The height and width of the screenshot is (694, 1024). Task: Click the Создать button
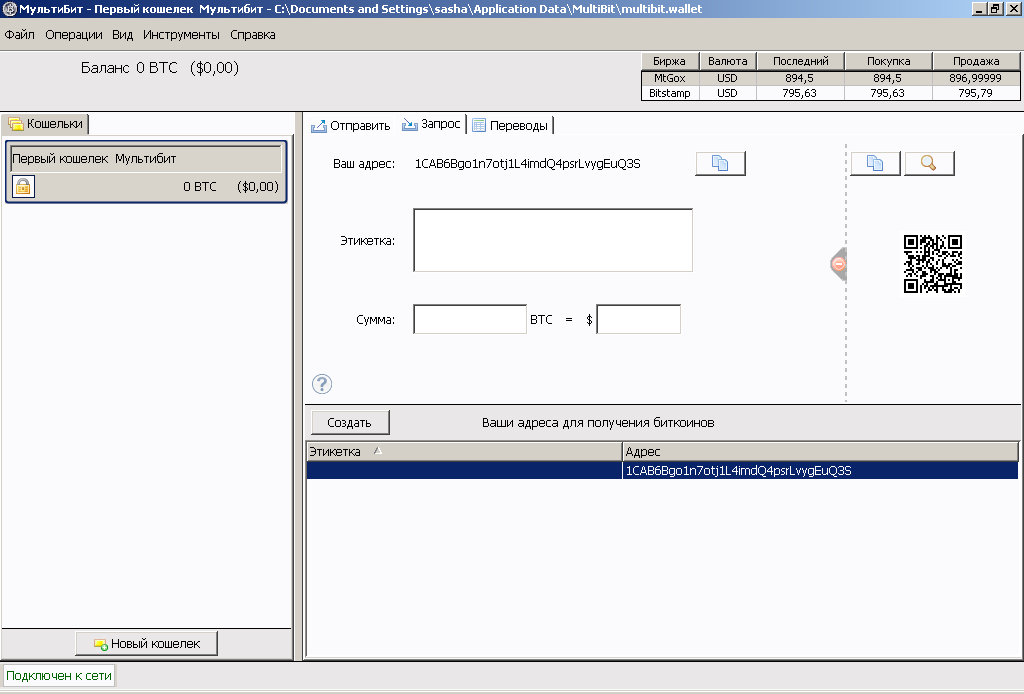coord(349,422)
